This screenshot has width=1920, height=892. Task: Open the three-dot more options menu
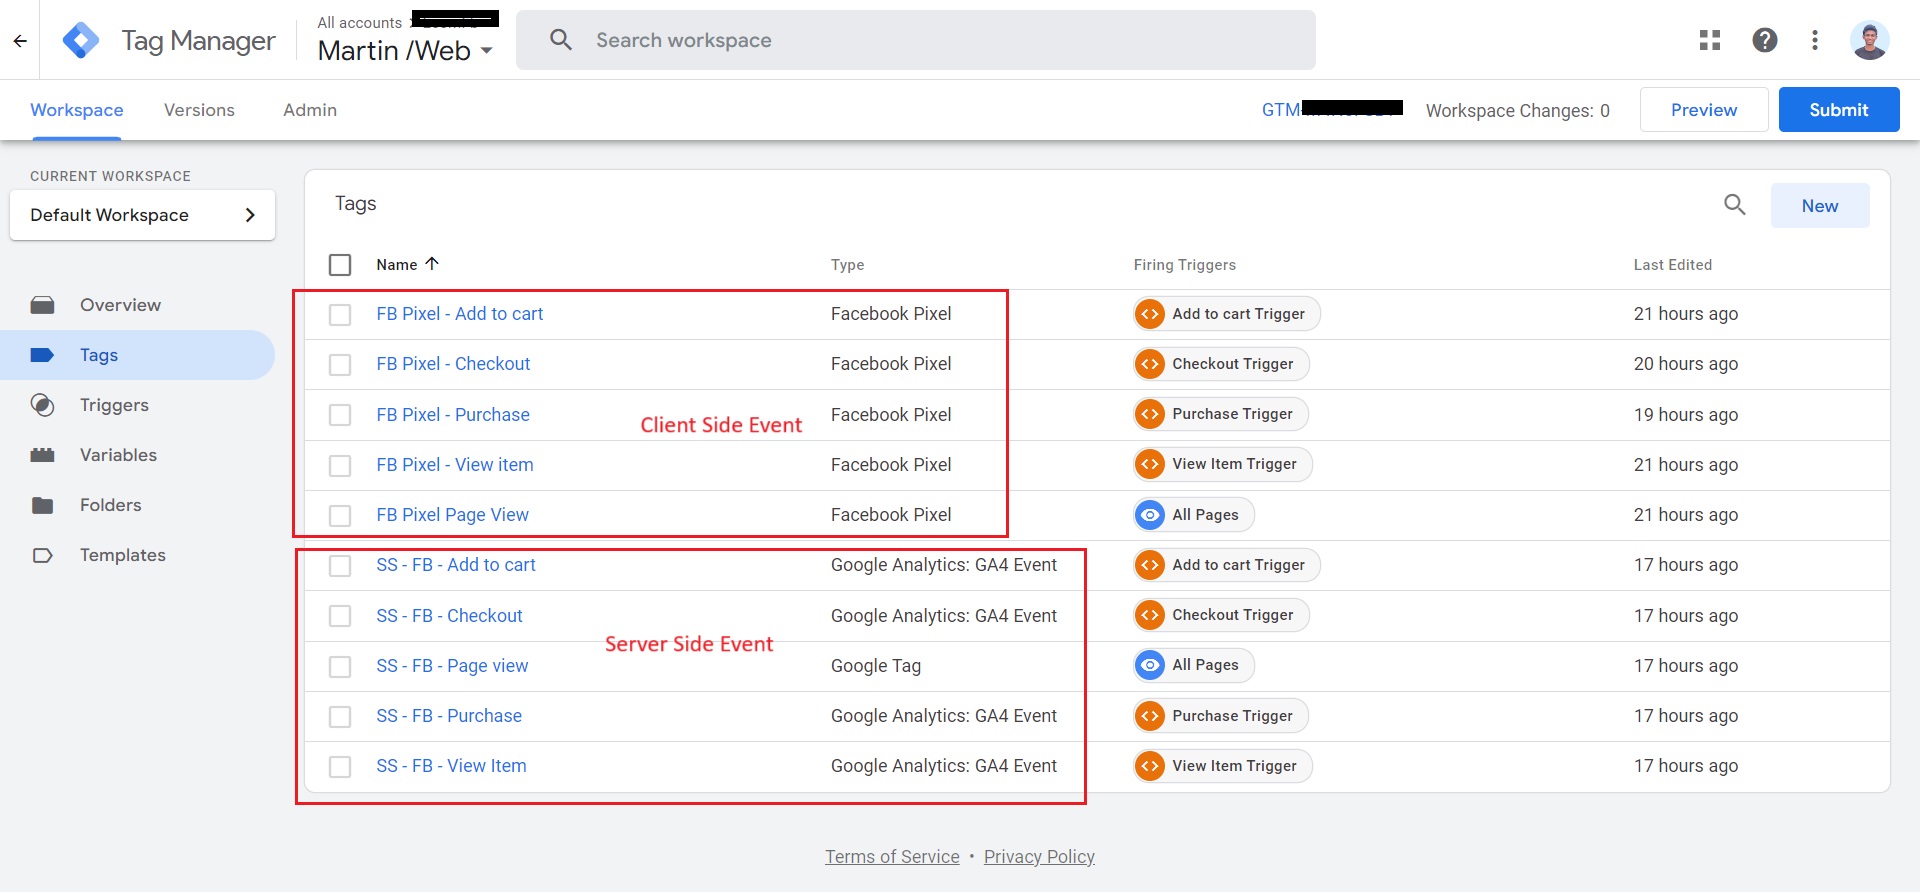[1815, 40]
